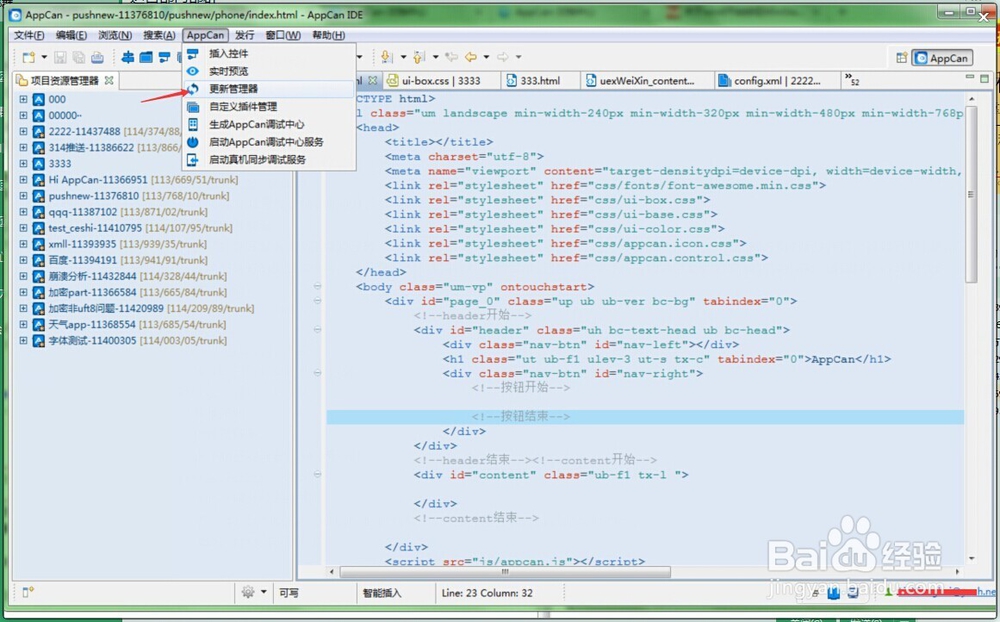Open the 文件(F) menu
Screen dimensions: 1000x622
29,35
